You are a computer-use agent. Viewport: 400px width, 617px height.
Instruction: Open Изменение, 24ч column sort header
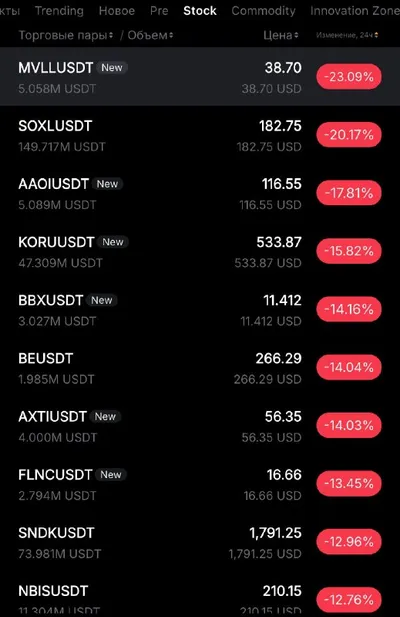click(347, 35)
